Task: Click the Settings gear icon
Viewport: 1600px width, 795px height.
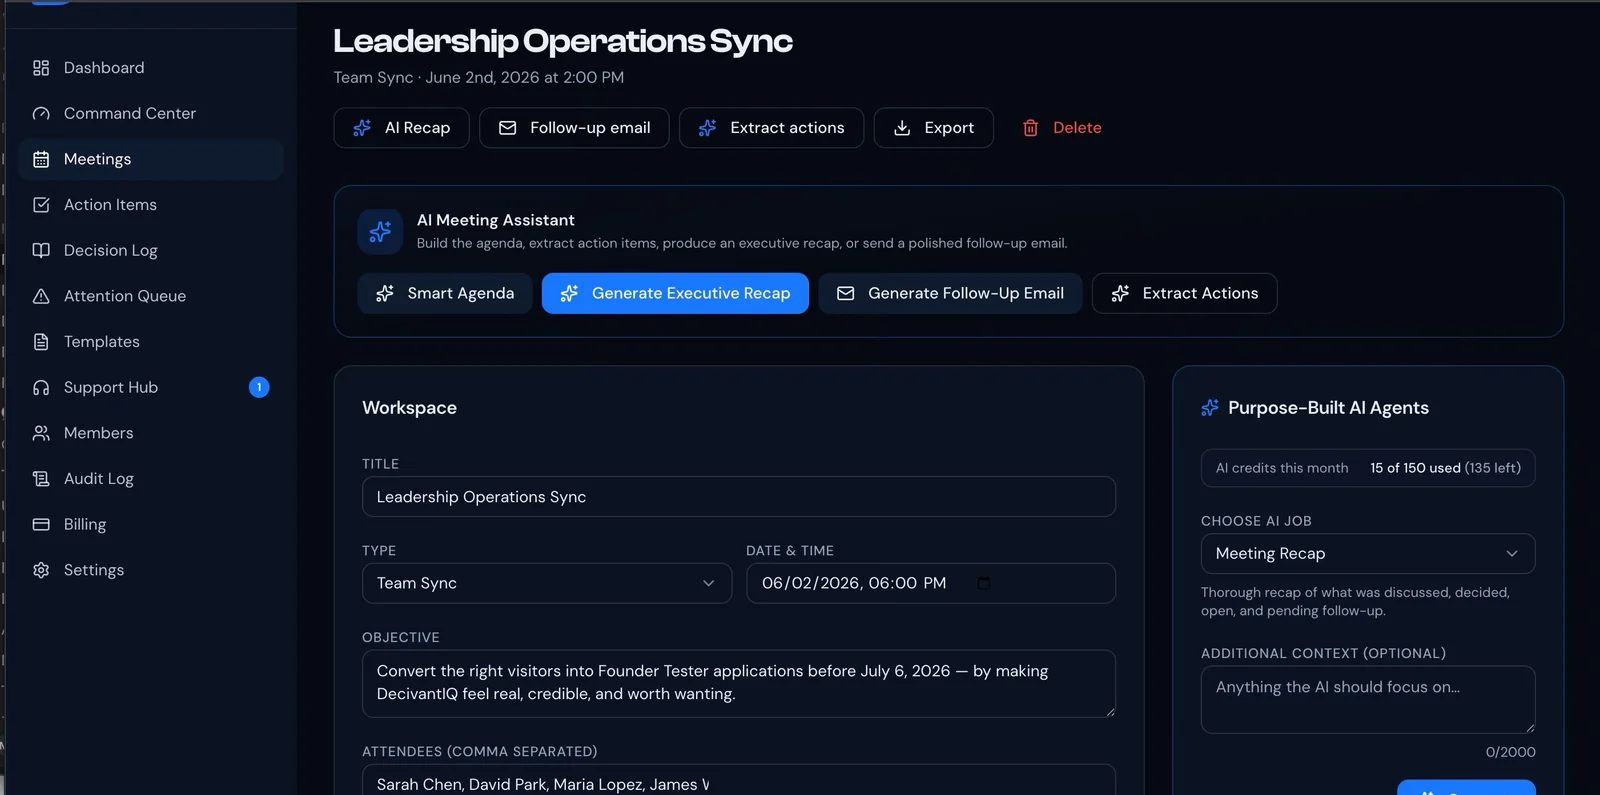Action: 41,570
